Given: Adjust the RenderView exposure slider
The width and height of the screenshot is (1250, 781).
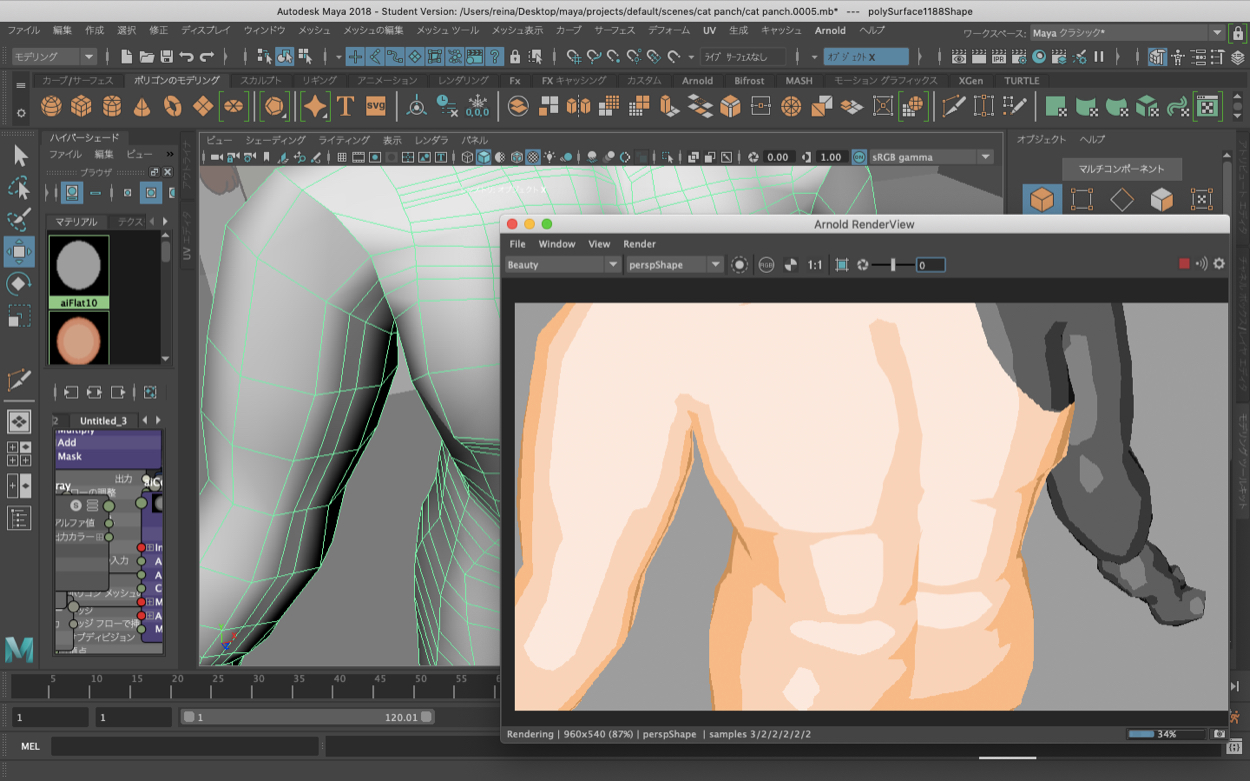Looking at the screenshot, I should (892, 265).
